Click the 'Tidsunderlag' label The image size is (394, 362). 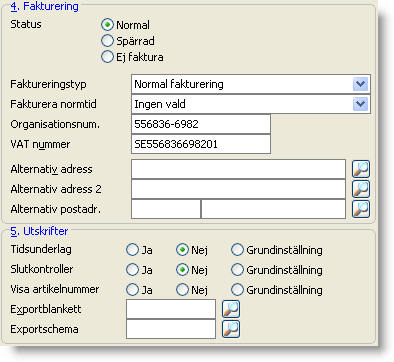41,249
